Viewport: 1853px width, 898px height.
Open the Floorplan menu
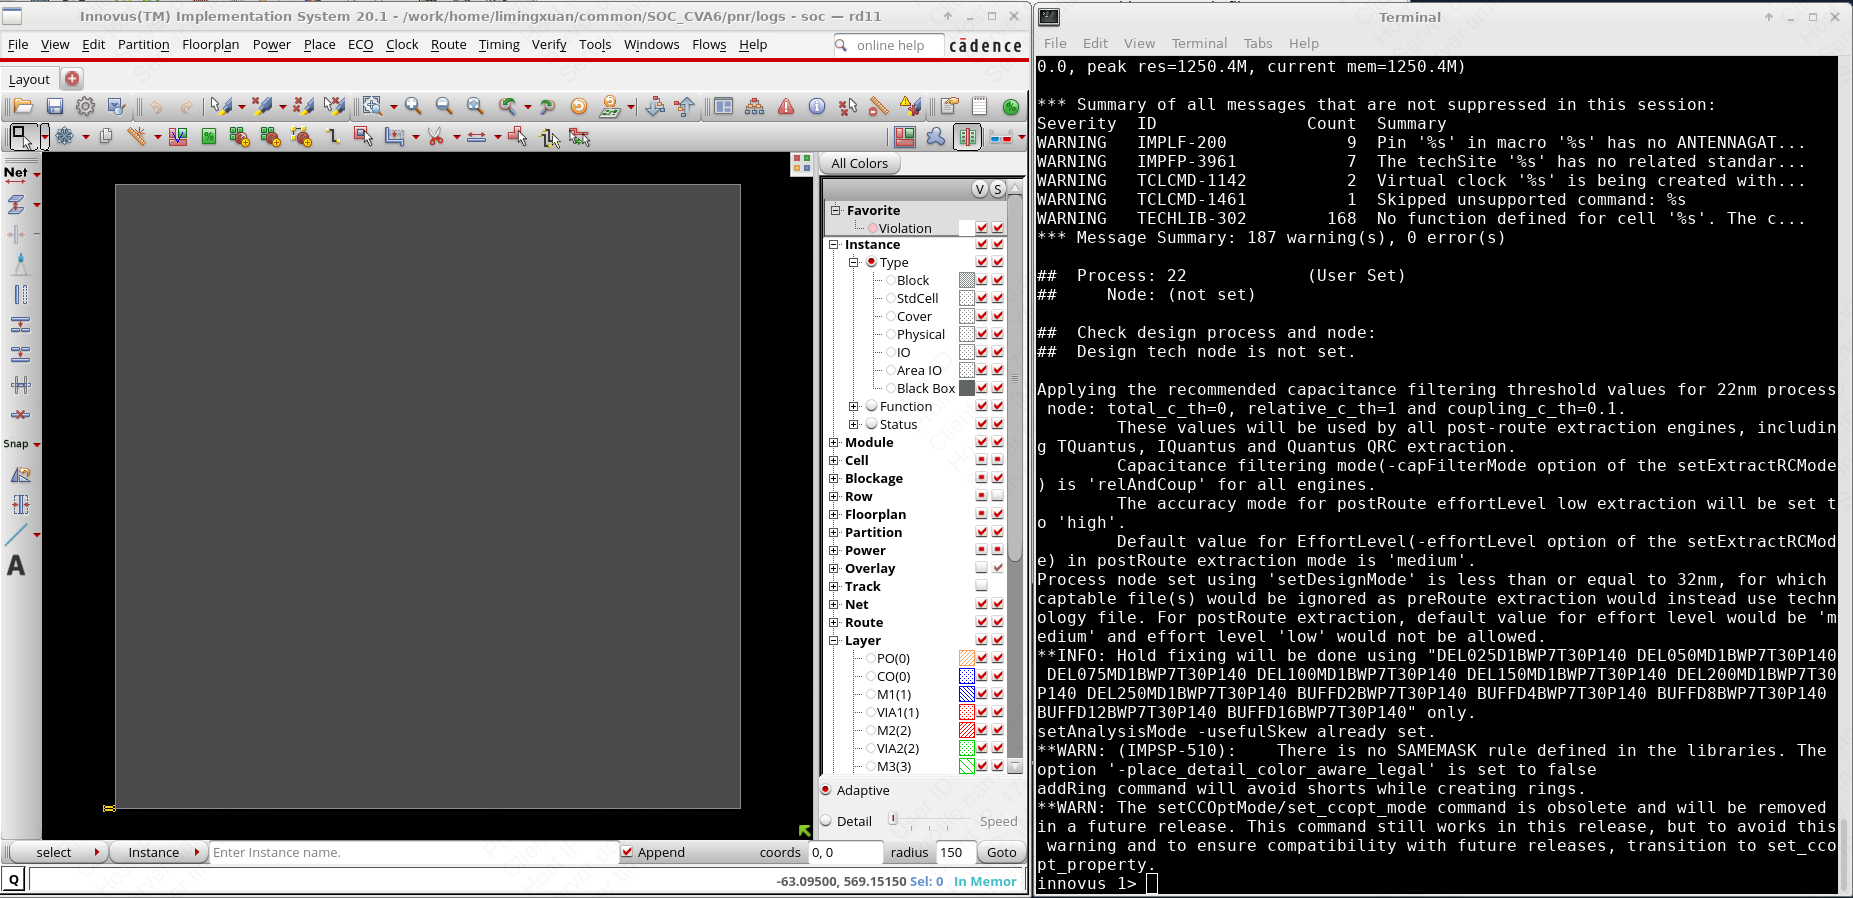pyautogui.click(x=210, y=44)
